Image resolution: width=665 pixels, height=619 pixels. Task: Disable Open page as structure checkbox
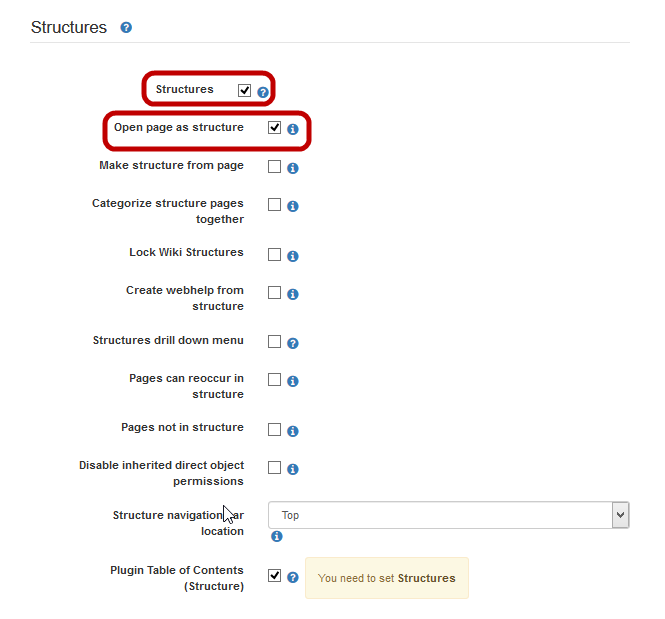(x=275, y=128)
